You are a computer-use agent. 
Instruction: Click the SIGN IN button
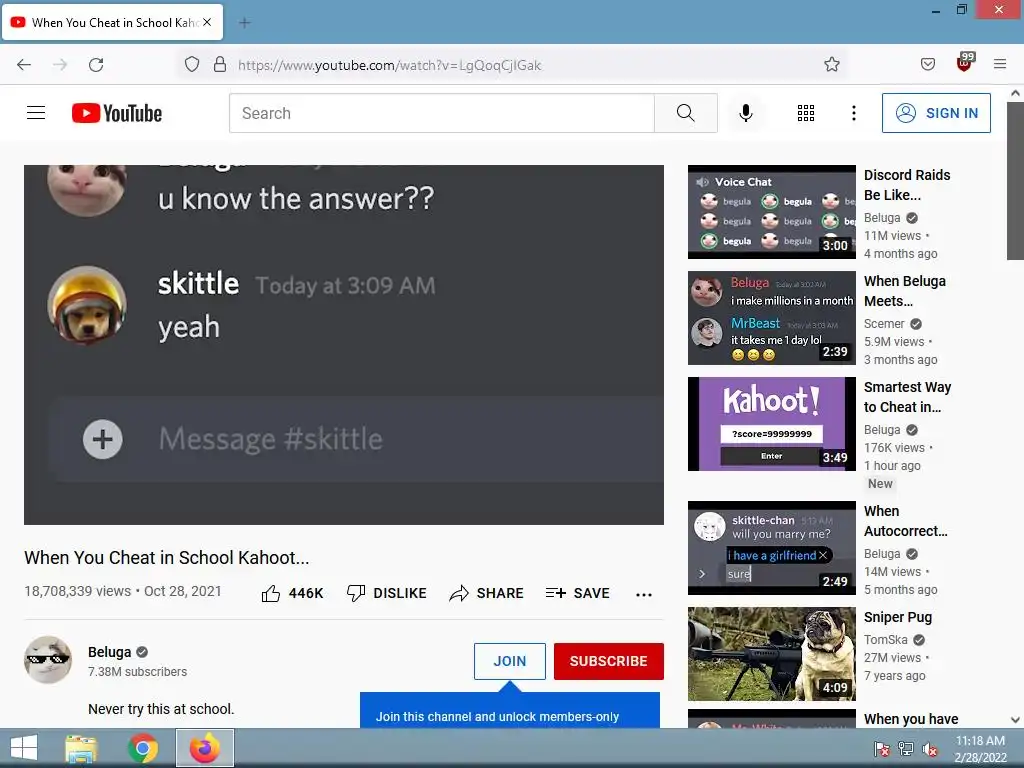click(936, 113)
